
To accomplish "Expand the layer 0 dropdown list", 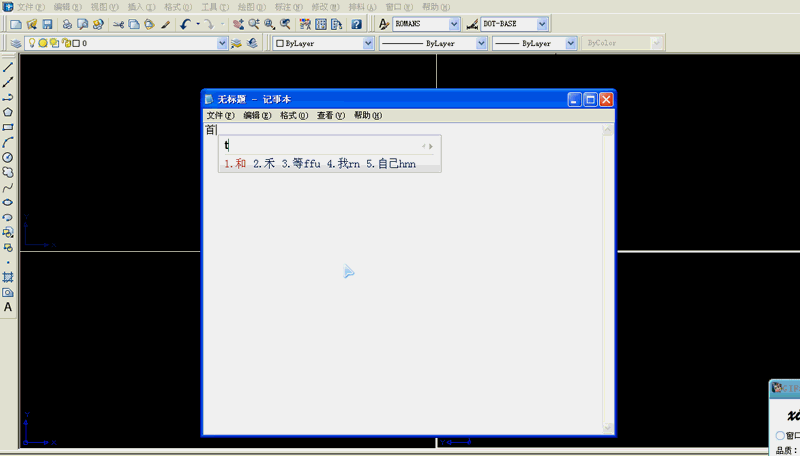I will click(x=222, y=43).
